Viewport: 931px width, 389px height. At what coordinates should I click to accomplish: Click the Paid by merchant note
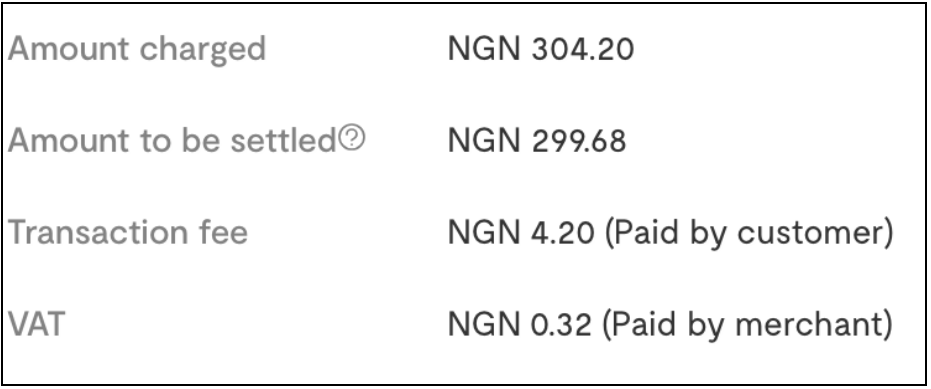pyautogui.click(x=748, y=325)
